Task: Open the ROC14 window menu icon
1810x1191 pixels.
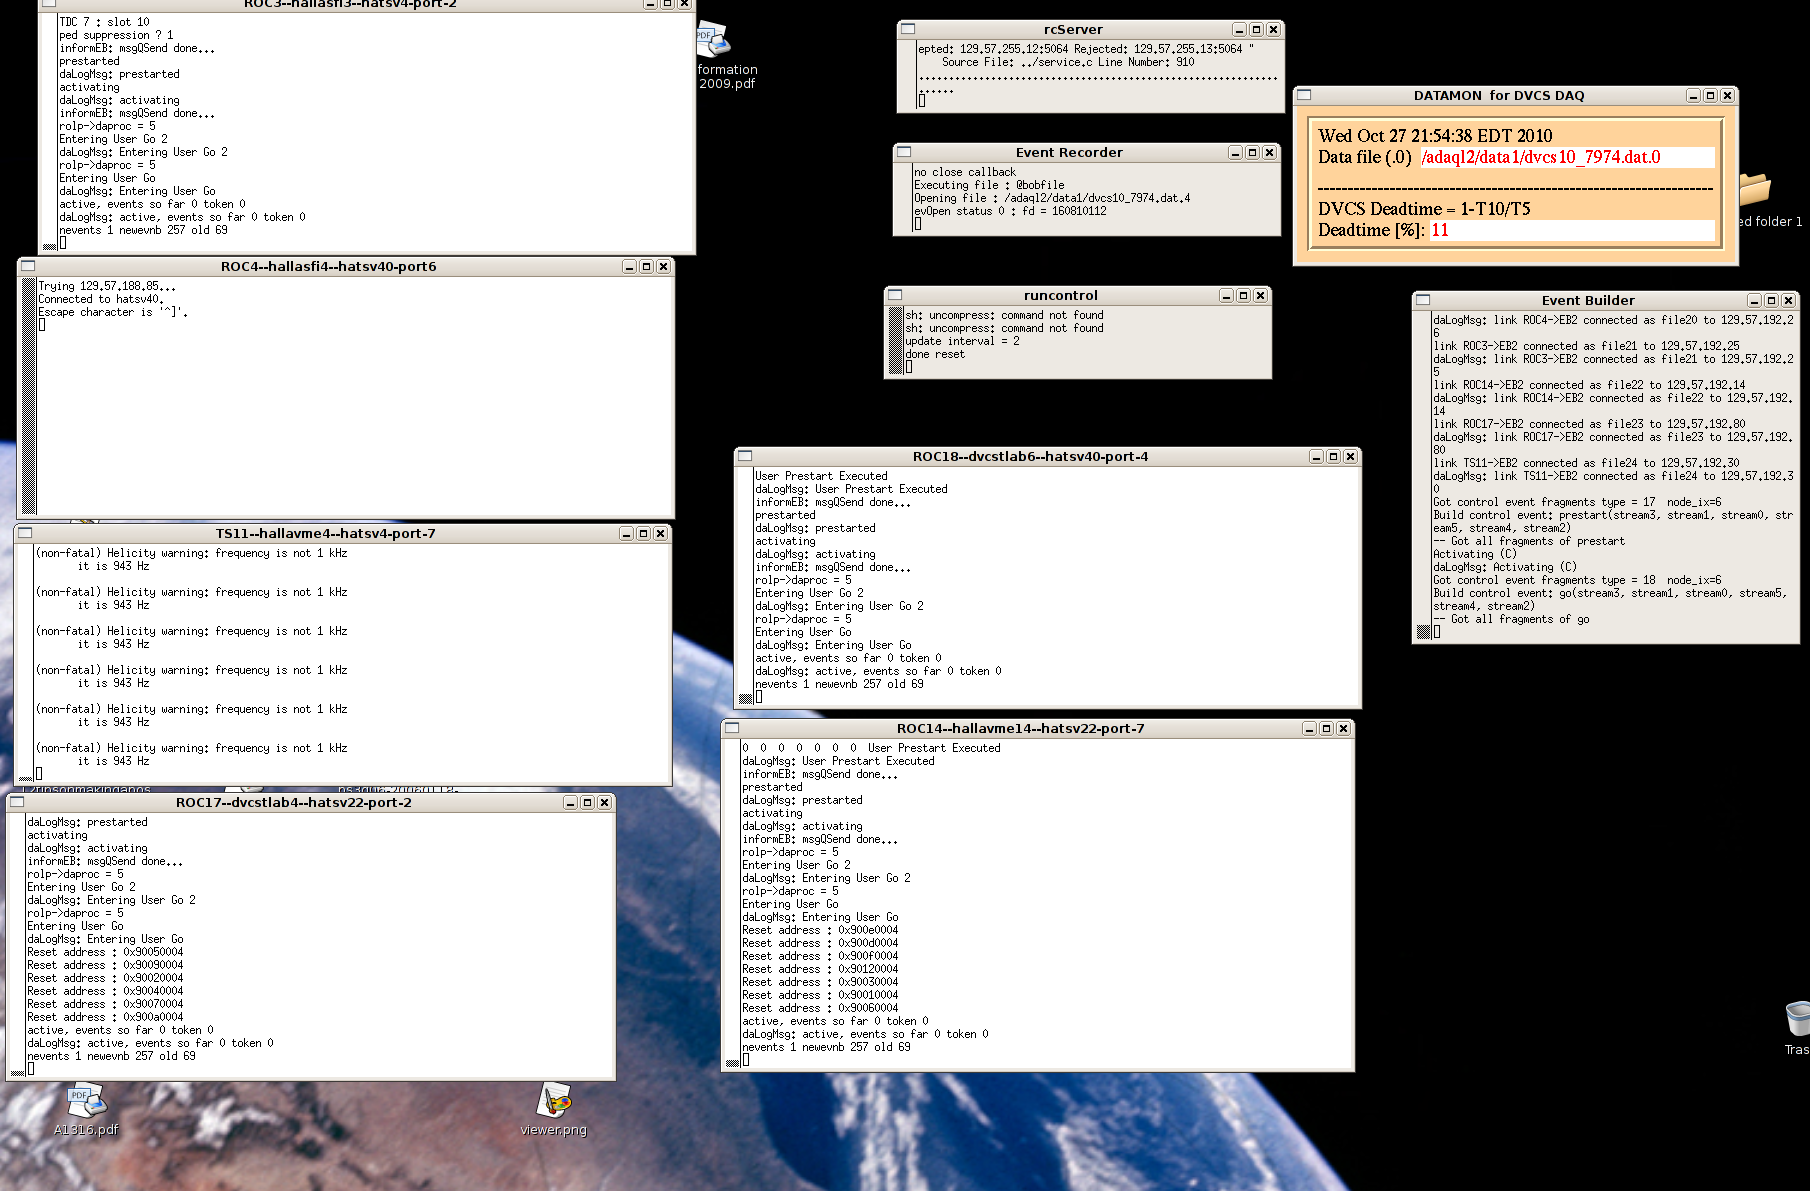Action: point(732,728)
